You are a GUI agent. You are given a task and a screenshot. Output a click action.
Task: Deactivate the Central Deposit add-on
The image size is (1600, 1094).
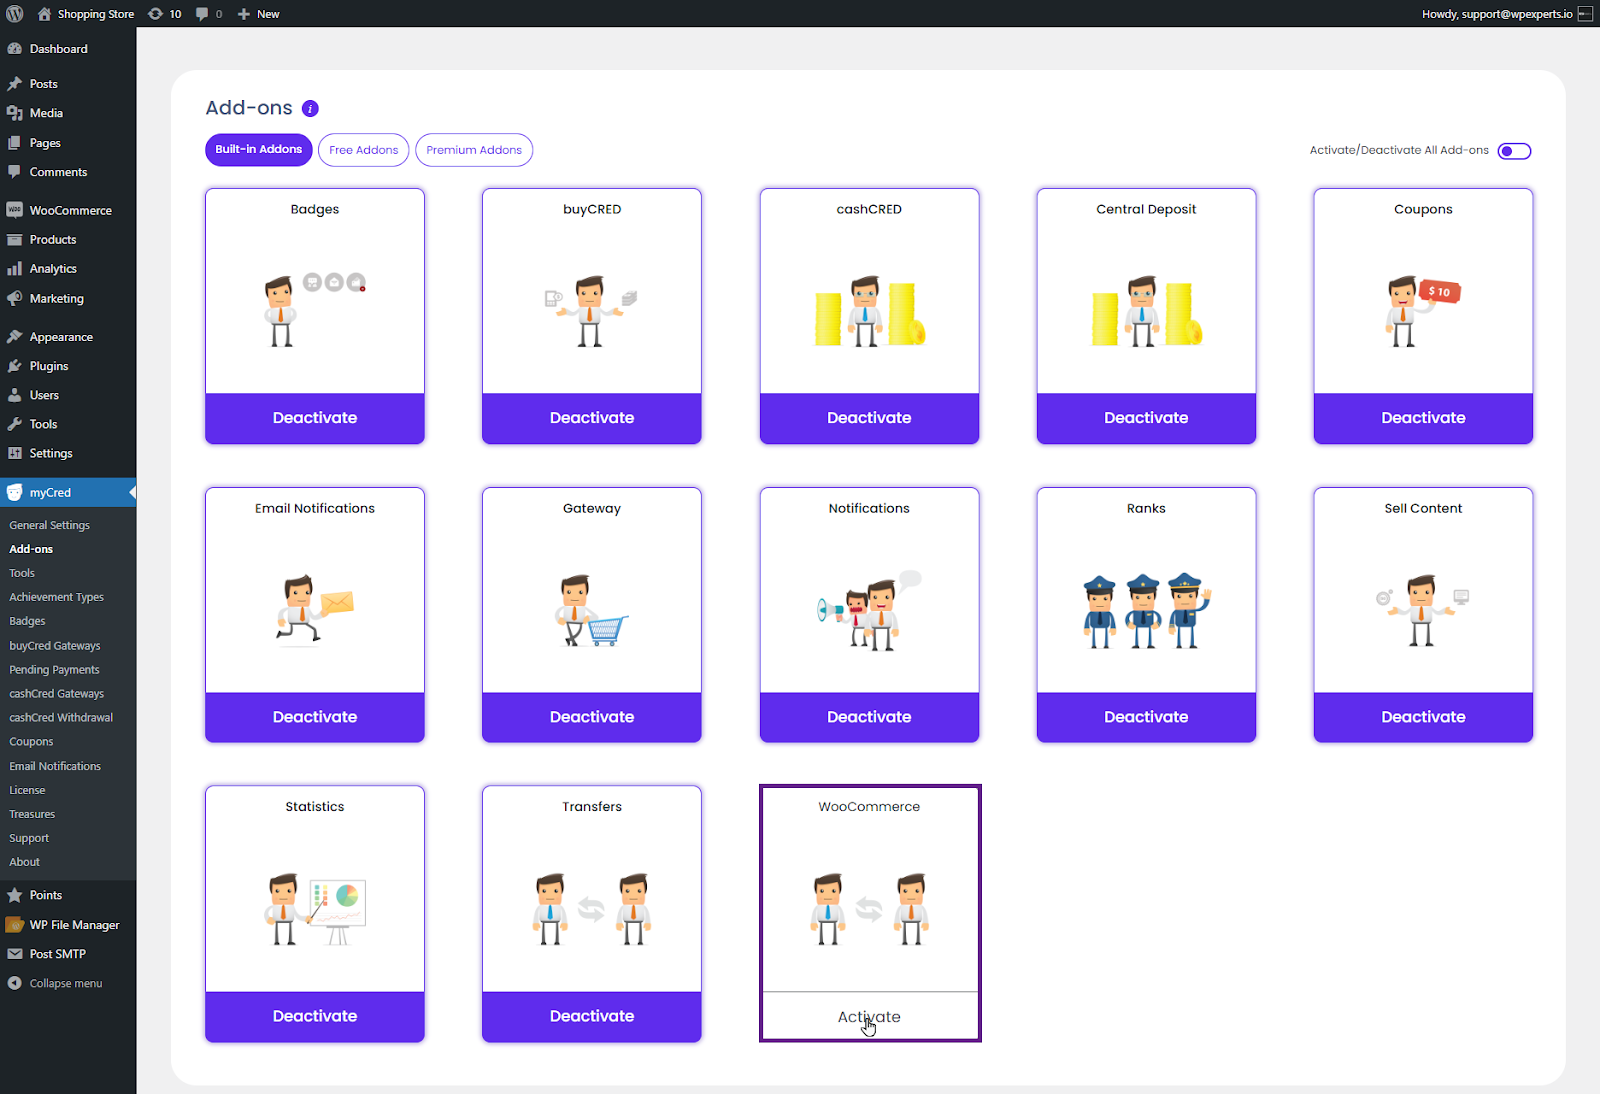[x=1146, y=418]
